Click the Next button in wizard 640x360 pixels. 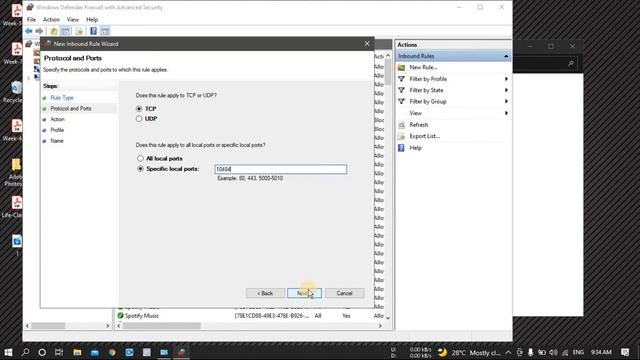304,293
